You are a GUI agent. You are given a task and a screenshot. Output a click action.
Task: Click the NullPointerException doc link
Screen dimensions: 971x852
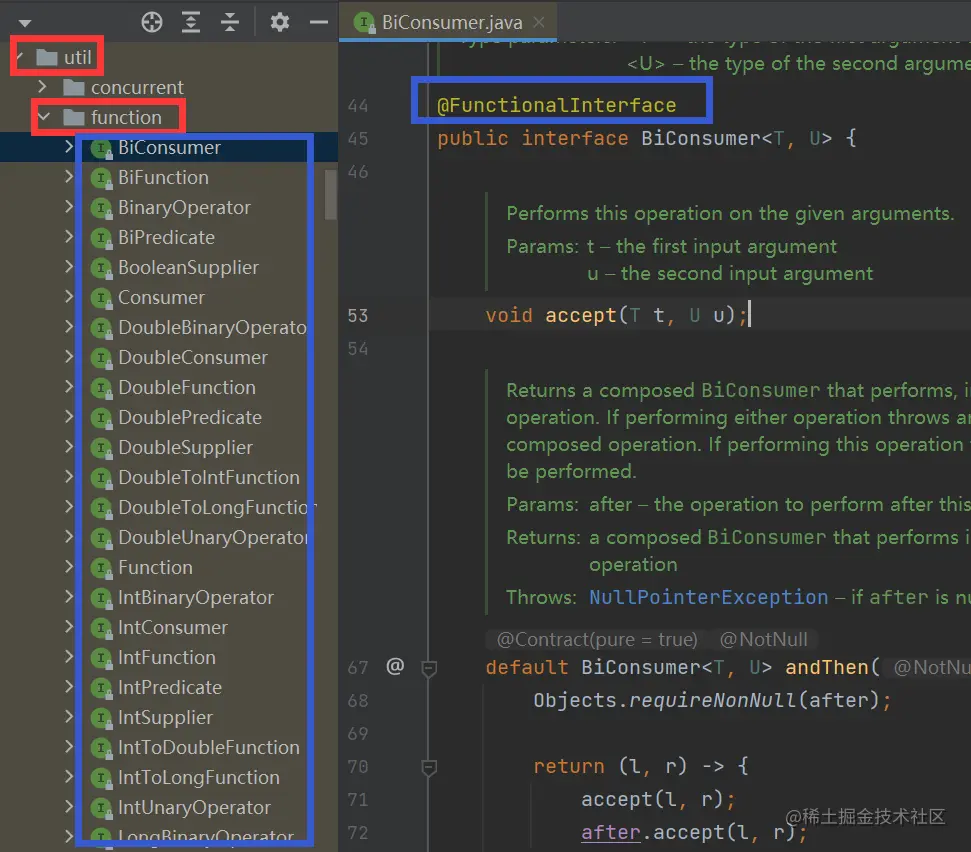point(708,597)
